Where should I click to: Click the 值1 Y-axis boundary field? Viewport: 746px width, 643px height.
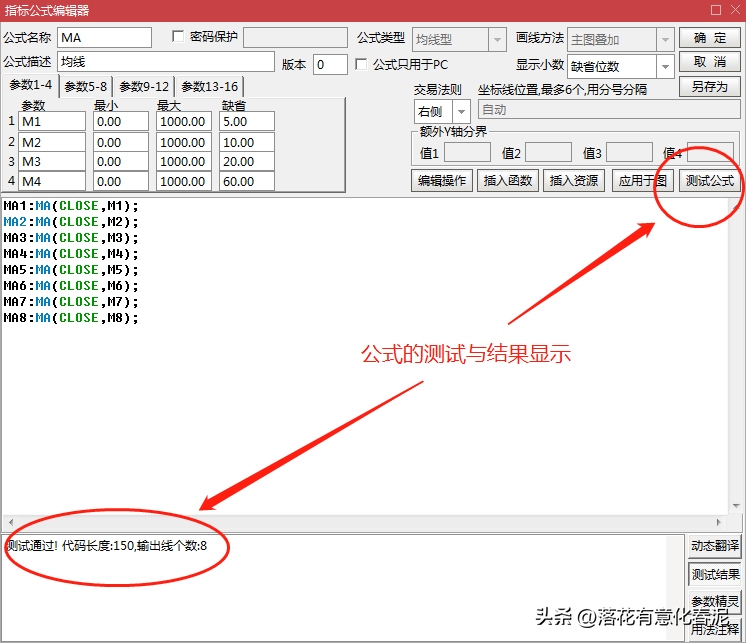pos(467,153)
